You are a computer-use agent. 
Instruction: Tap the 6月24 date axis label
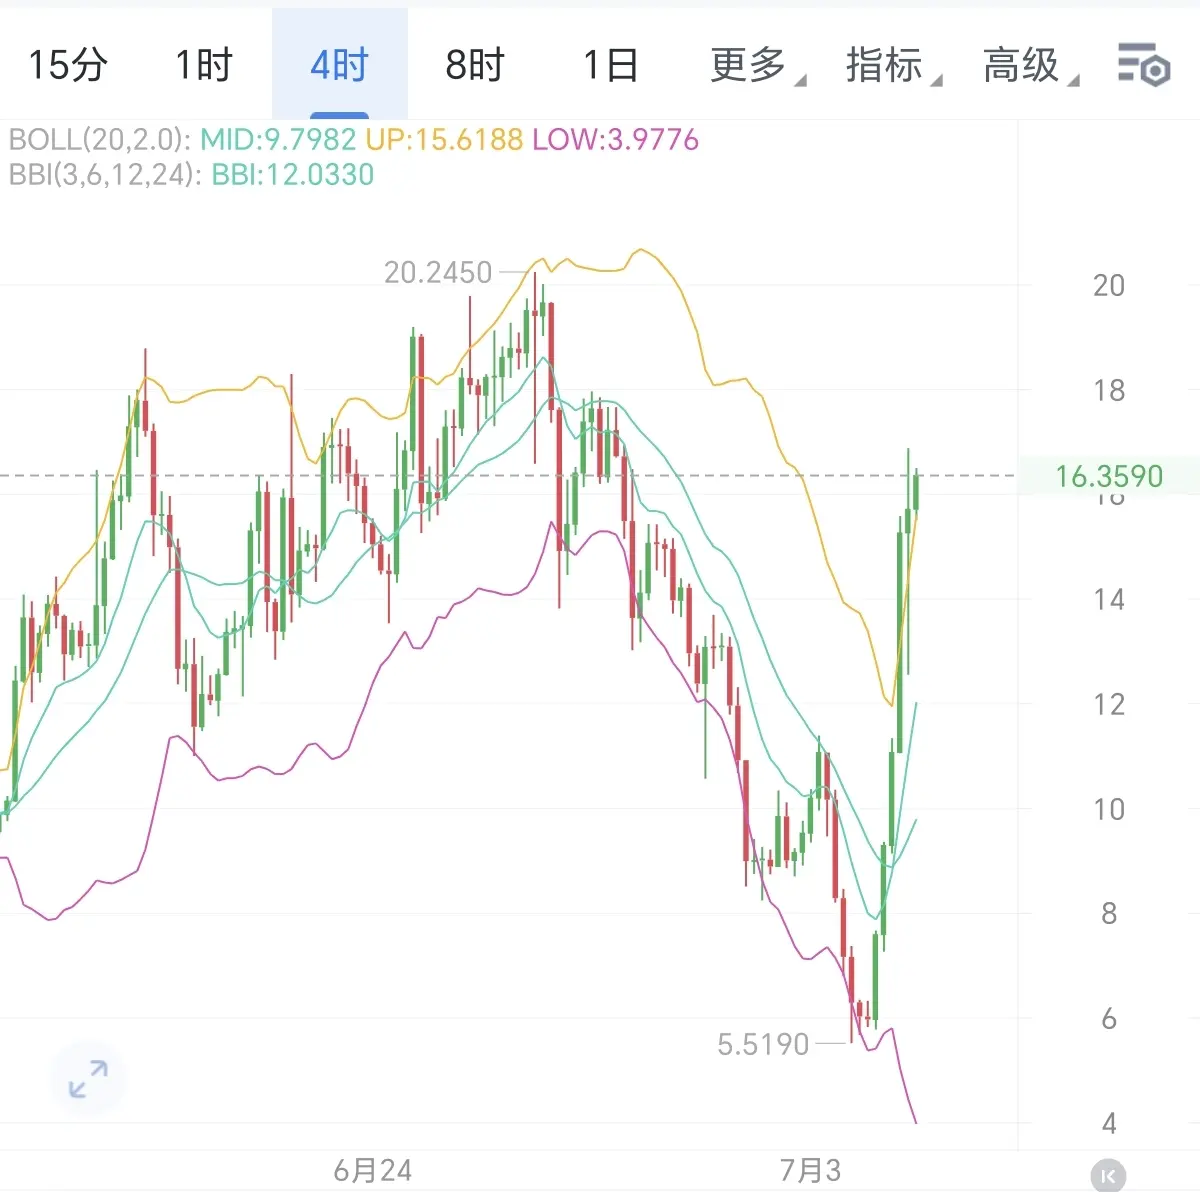click(372, 1170)
